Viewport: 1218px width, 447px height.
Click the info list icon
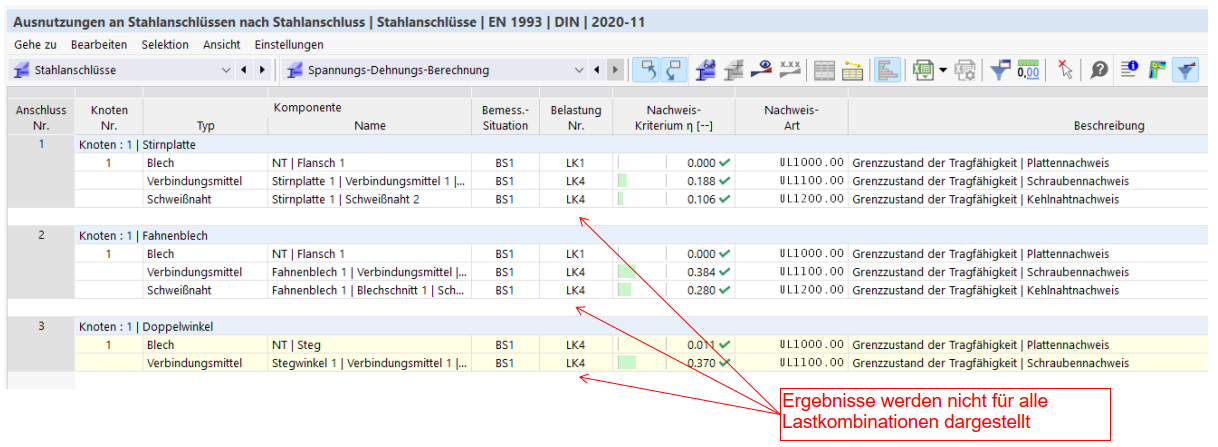coord(1129,70)
